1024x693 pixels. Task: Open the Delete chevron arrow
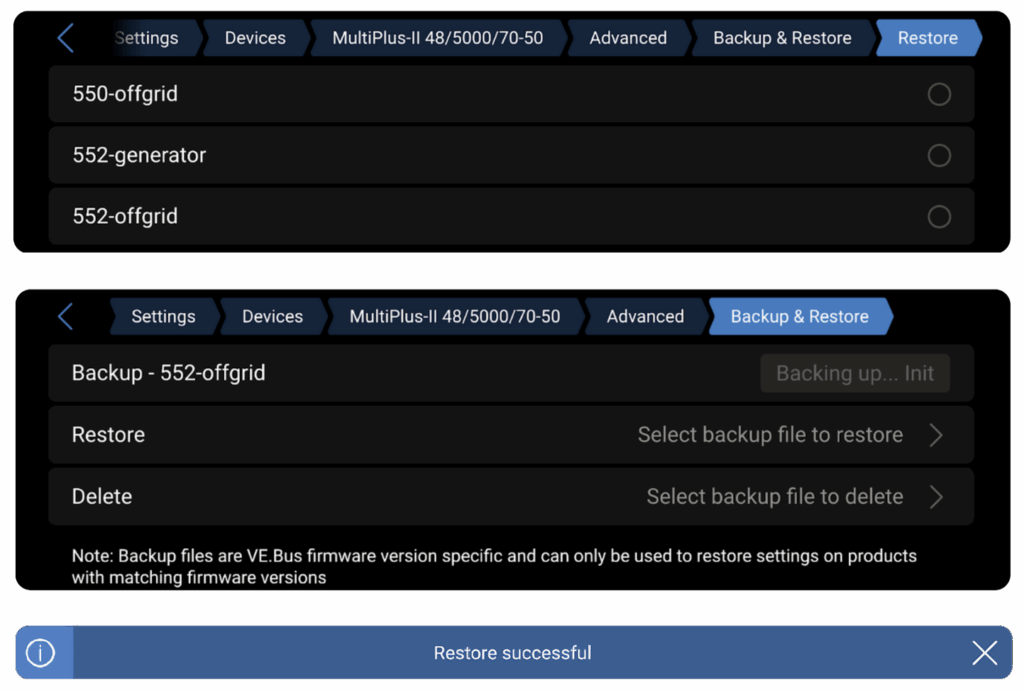click(x=936, y=497)
